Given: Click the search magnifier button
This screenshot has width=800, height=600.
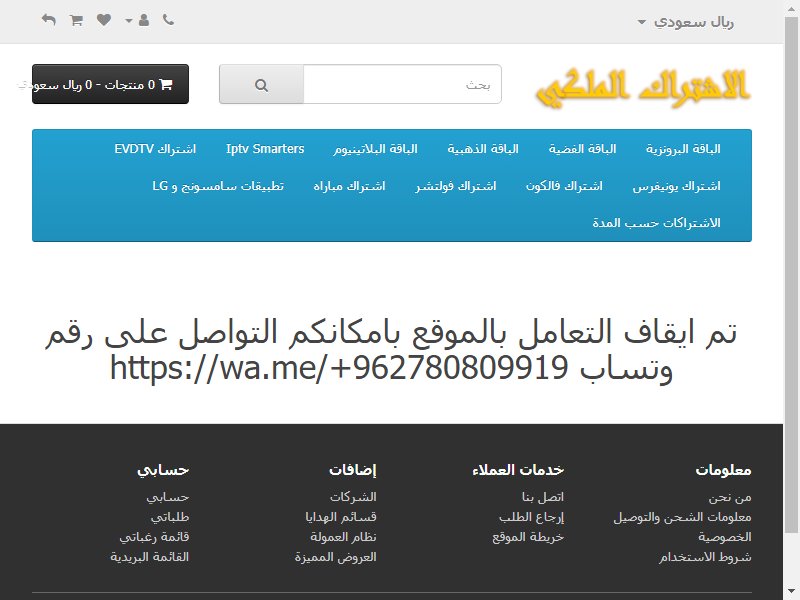Looking at the screenshot, I should click(262, 85).
